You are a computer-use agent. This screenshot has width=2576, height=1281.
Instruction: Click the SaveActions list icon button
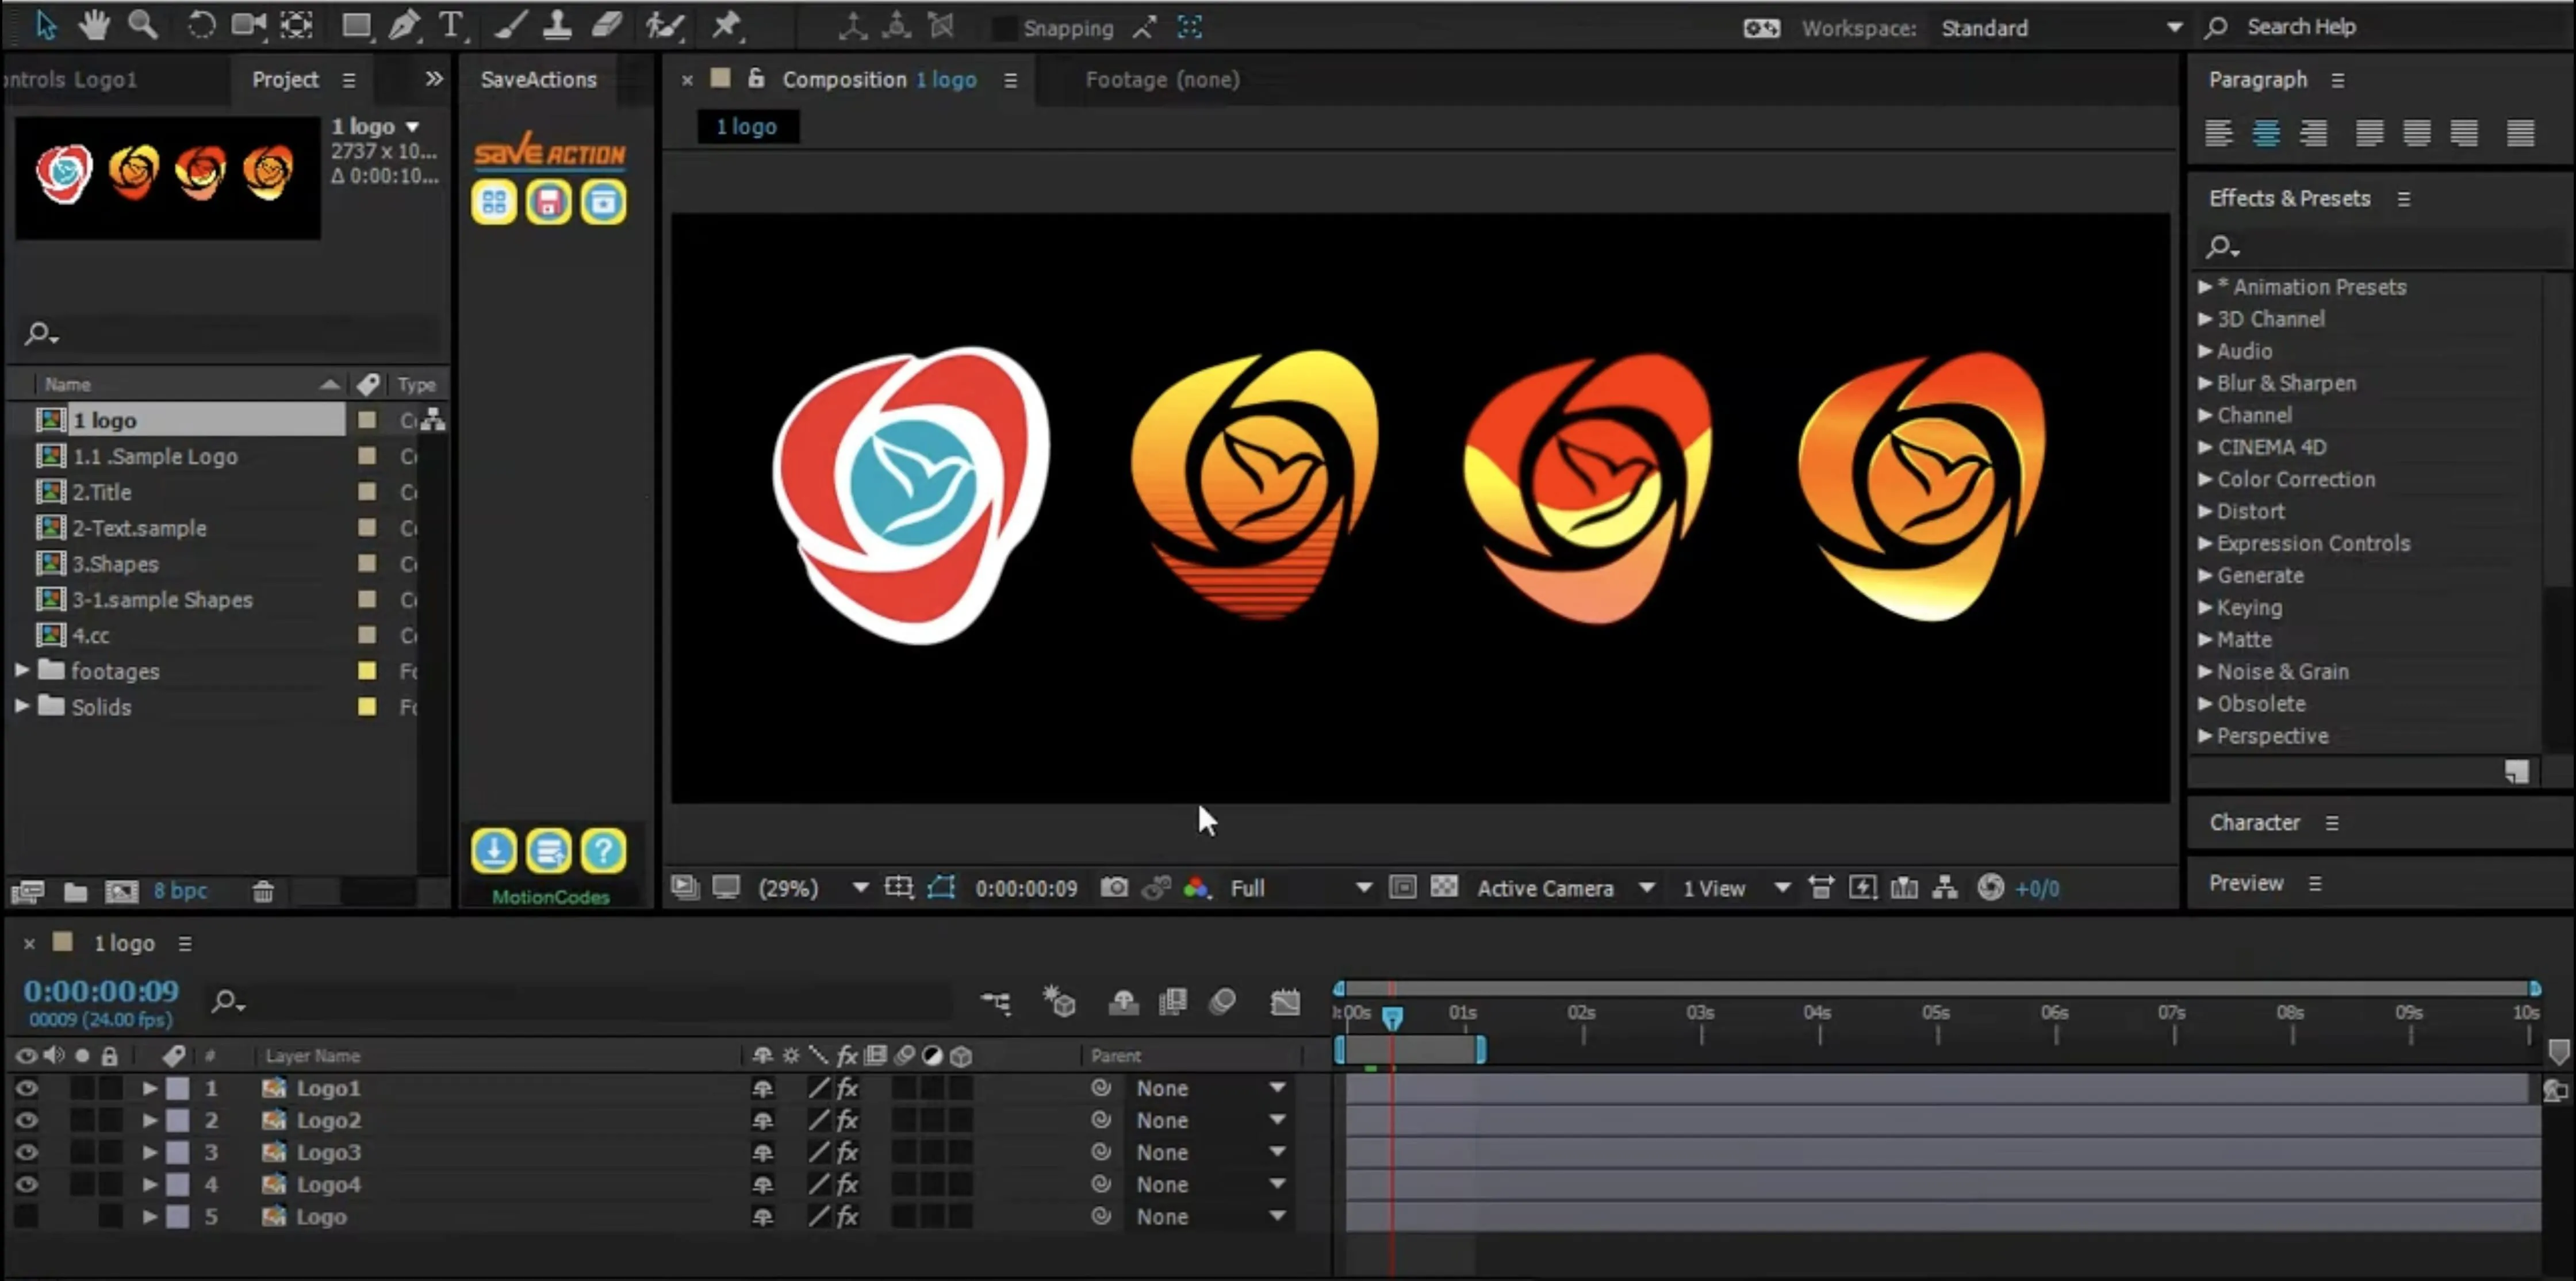pyautogui.click(x=548, y=851)
